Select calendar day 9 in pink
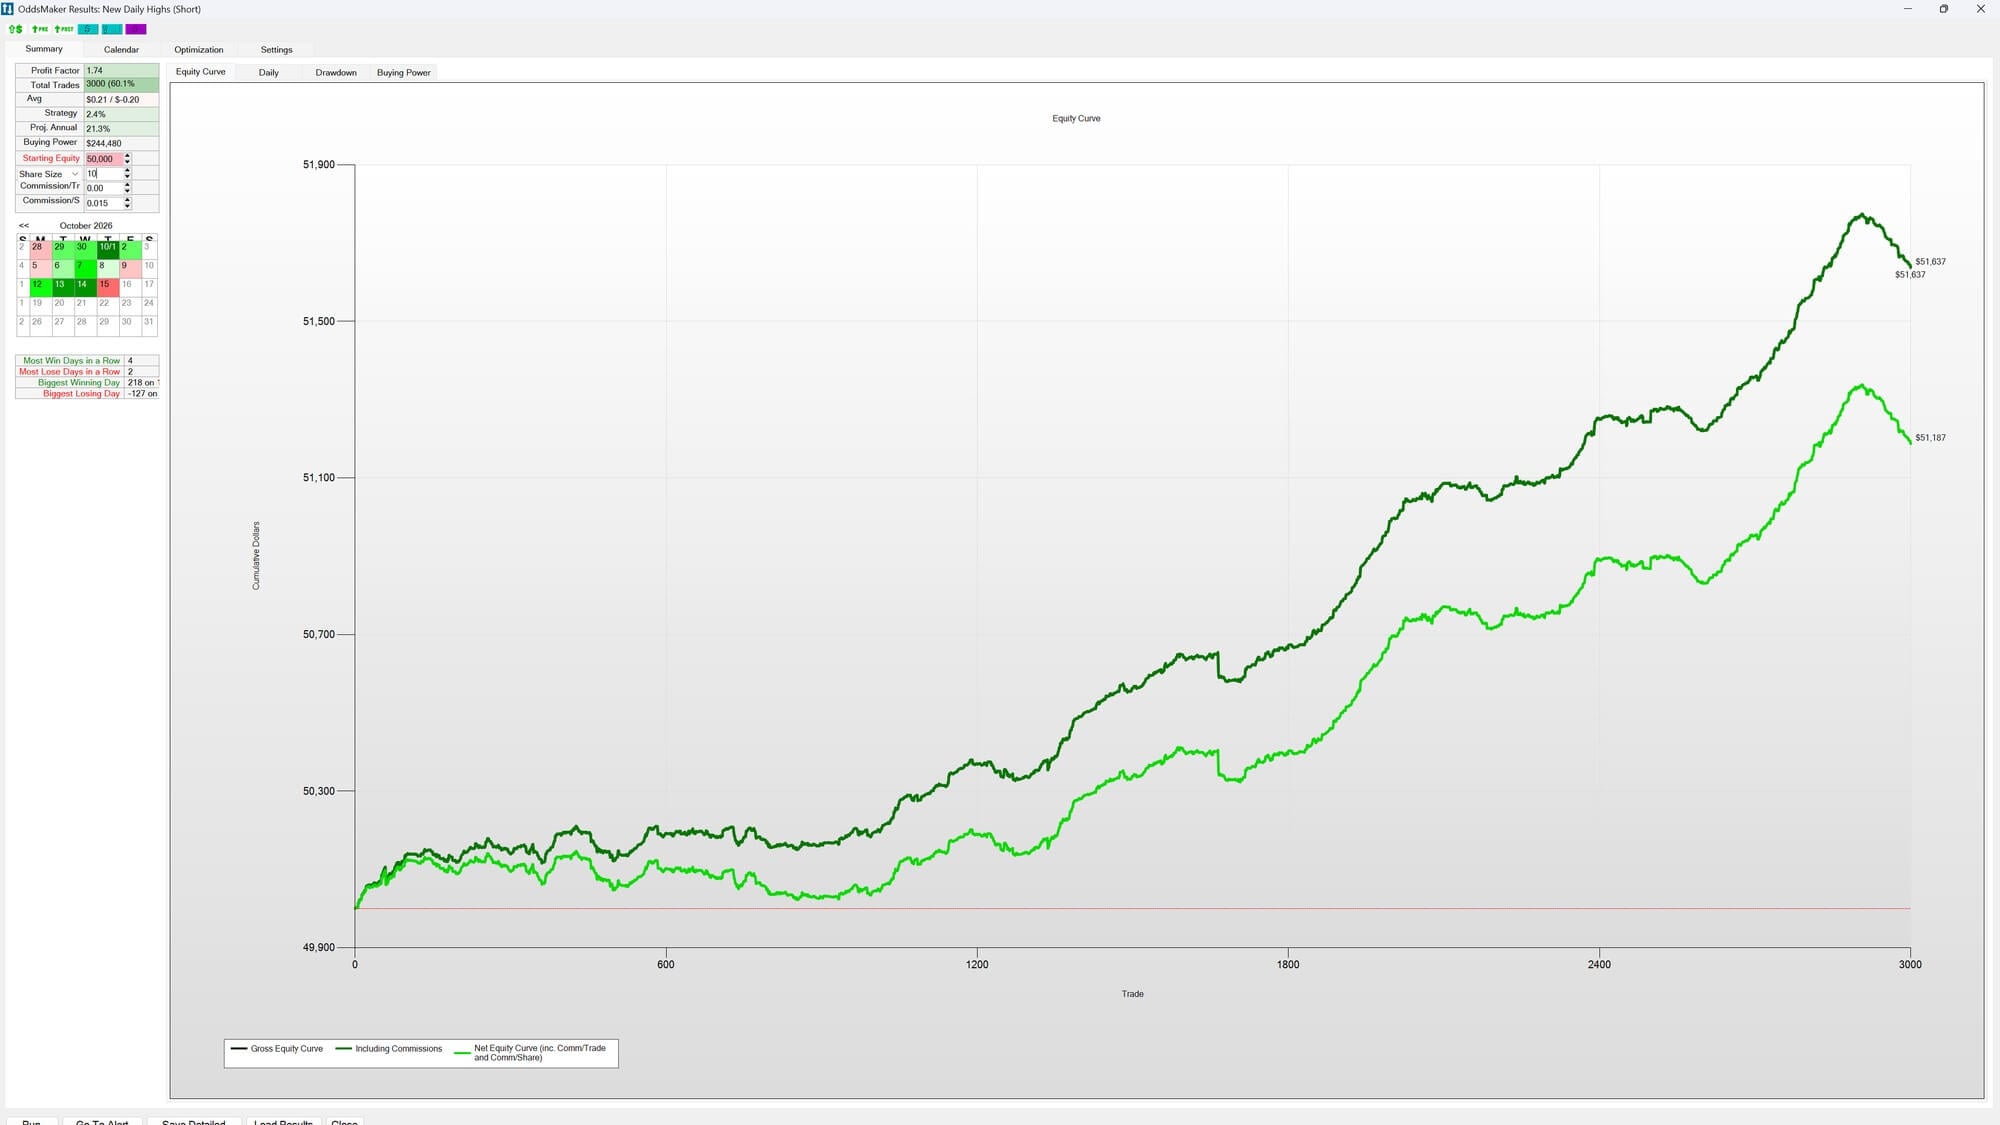The image size is (2000, 1125). tap(130, 269)
